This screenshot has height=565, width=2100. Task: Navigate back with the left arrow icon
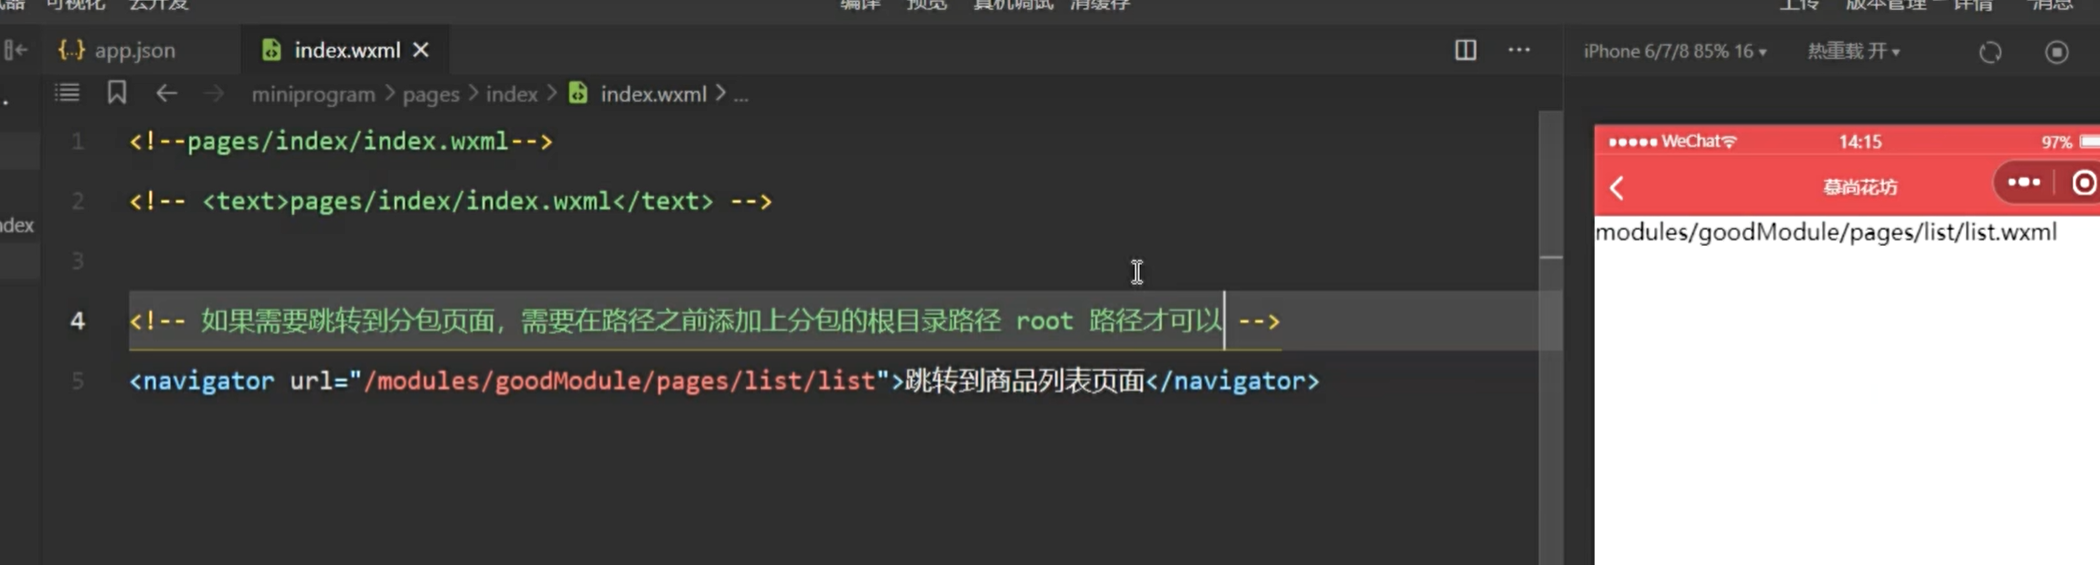(166, 93)
